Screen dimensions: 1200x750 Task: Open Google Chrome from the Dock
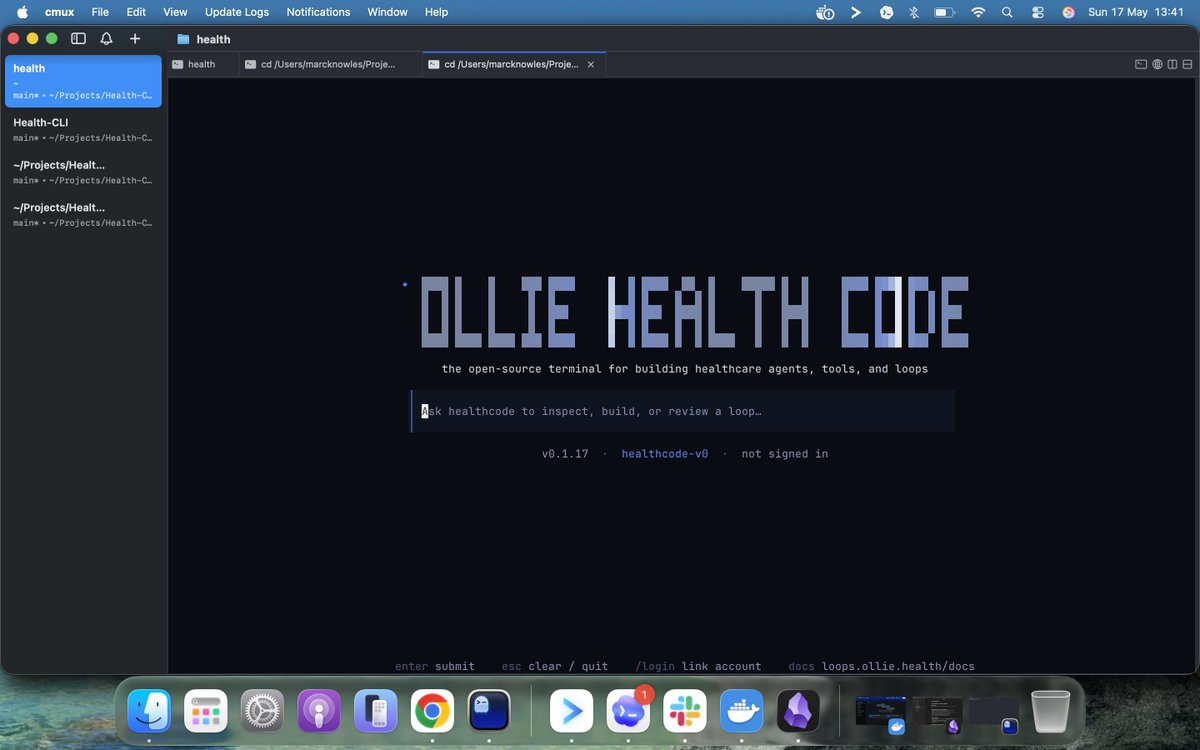click(432, 712)
